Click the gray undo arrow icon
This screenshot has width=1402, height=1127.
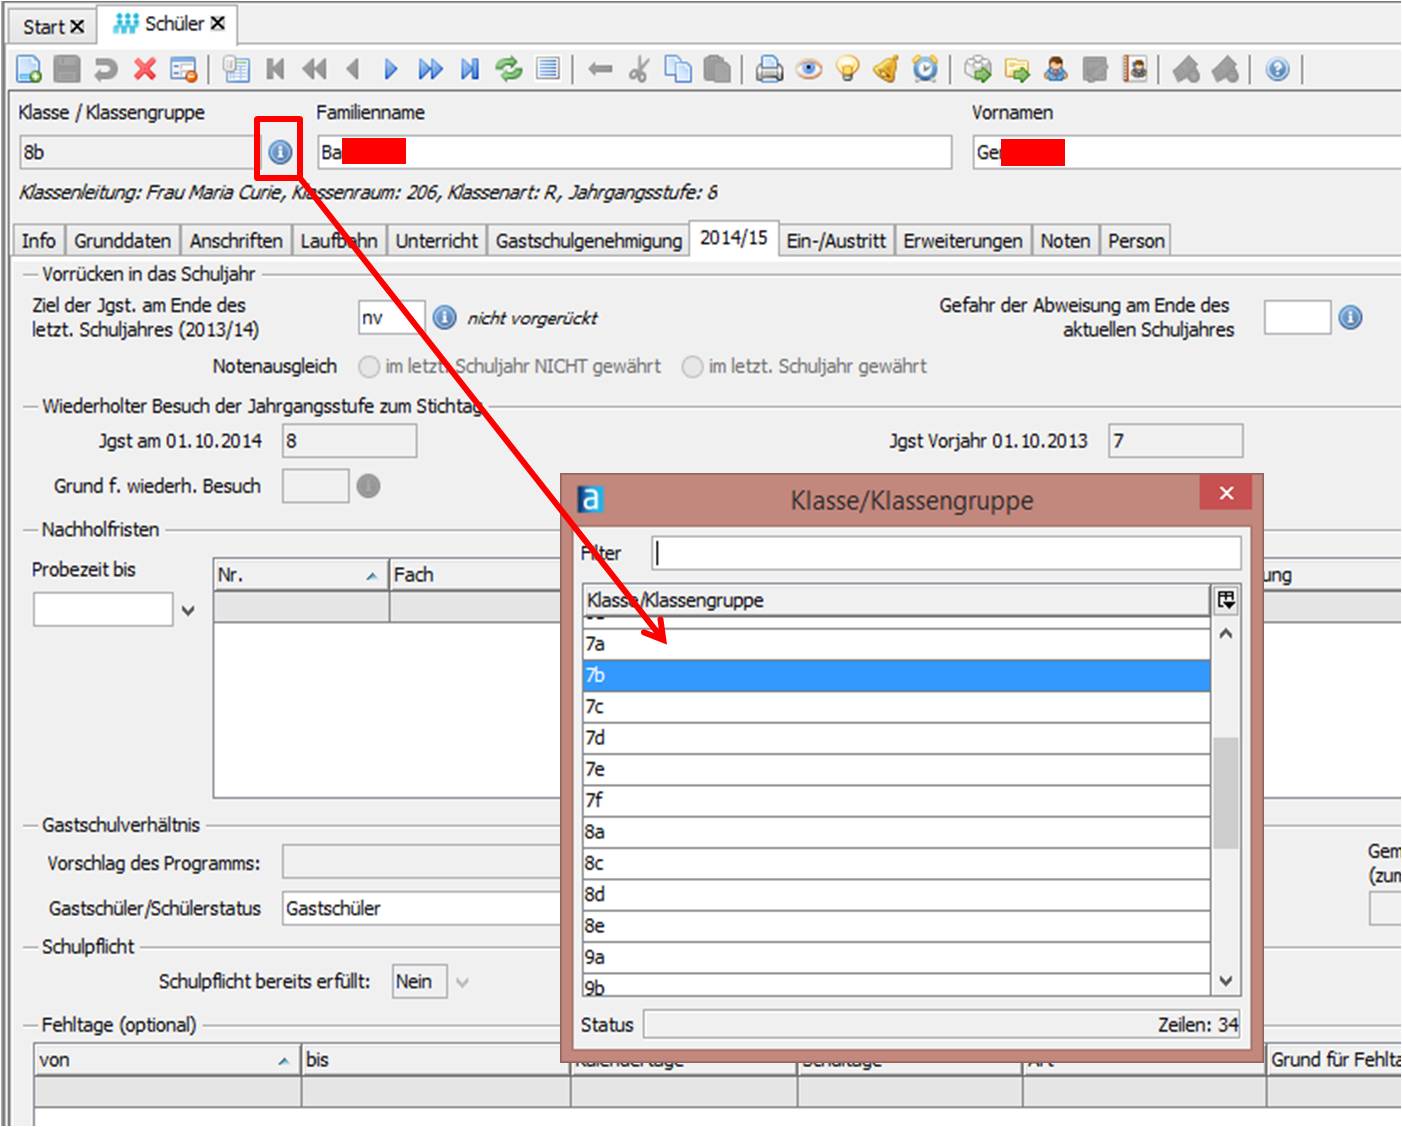tap(105, 69)
